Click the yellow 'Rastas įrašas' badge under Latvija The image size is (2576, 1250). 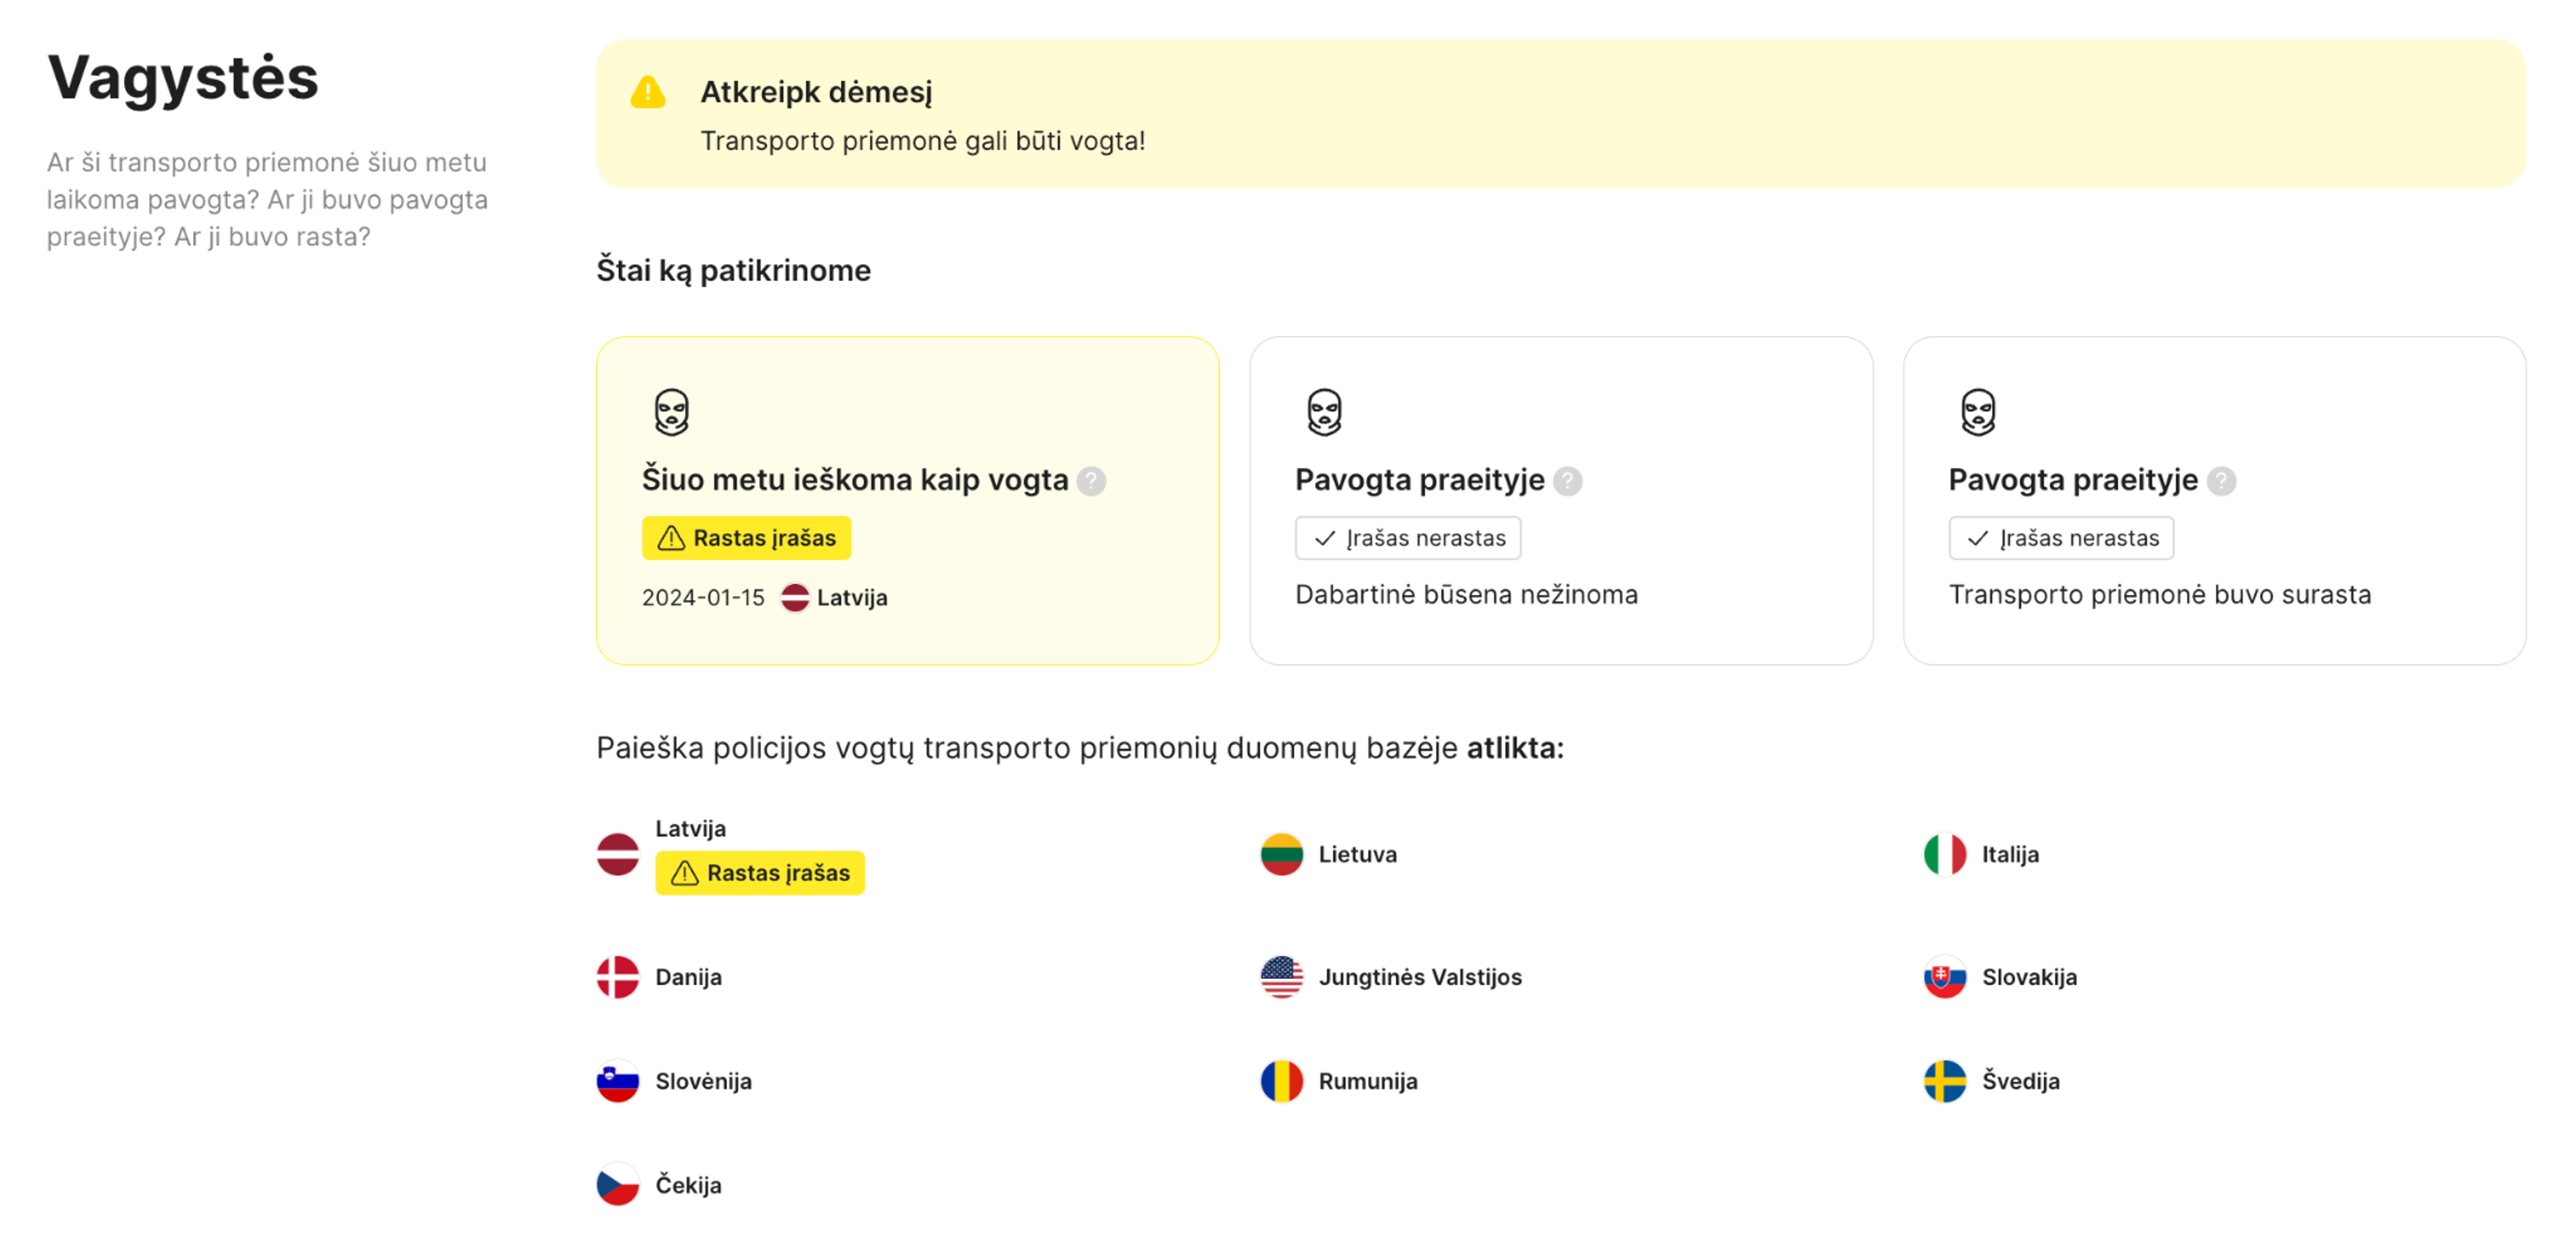pyautogui.click(x=759, y=872)
